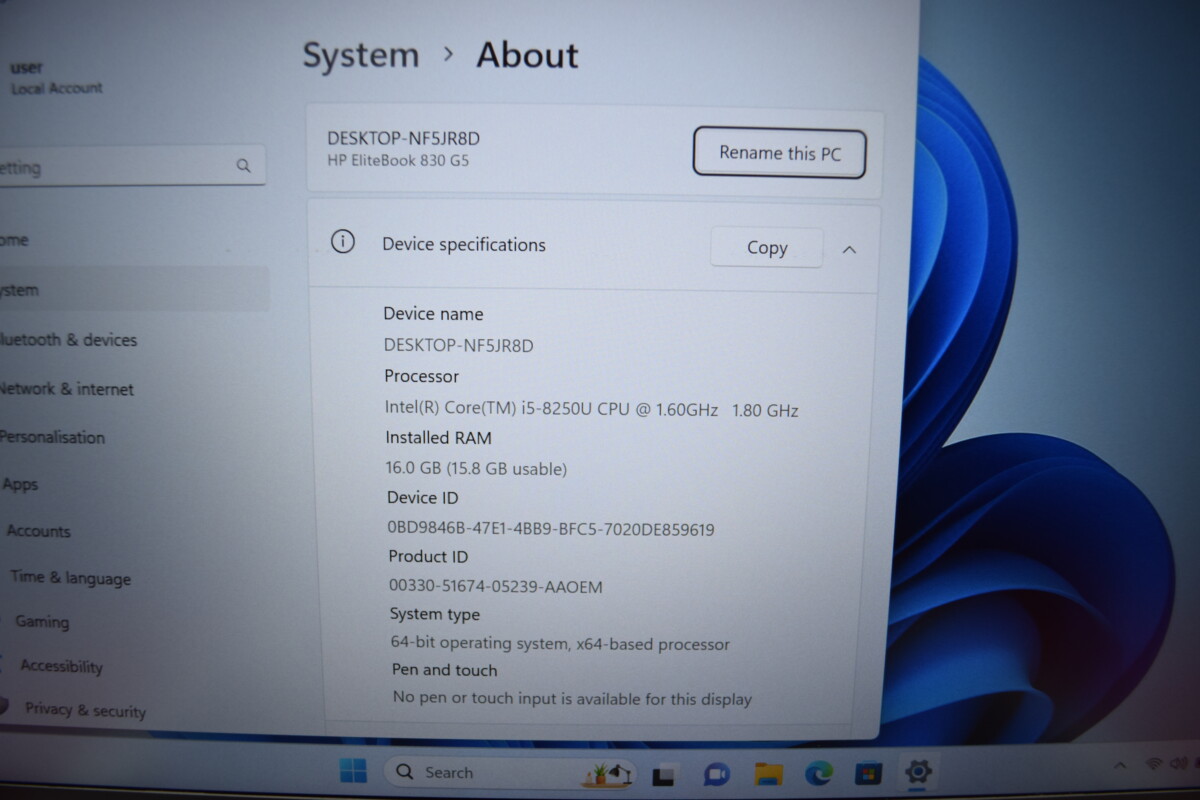The height and width of the screenshot is (800, 1200).
Task: Open Time & language settings
Action: coord(70,578)
